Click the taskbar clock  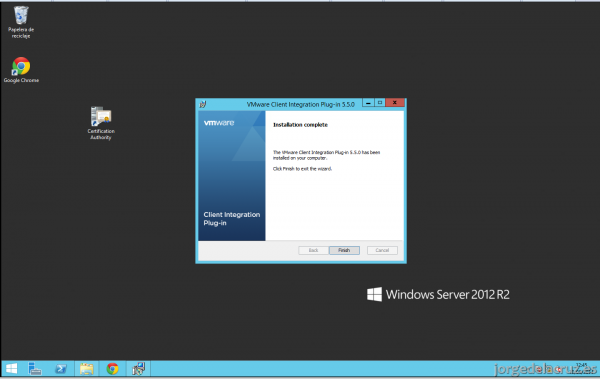[x=582, y=368]
